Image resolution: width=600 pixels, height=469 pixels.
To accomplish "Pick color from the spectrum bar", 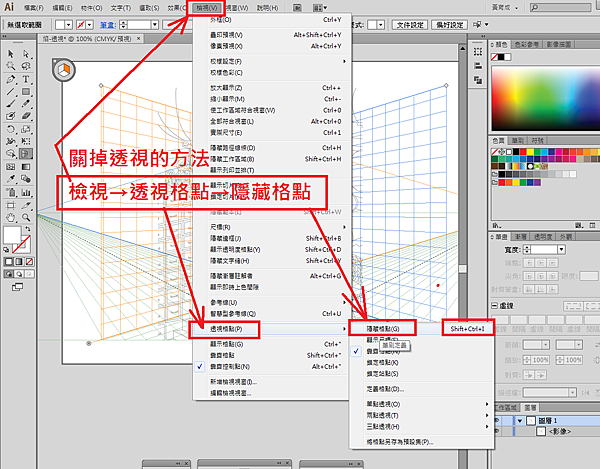I will (x=545, y=99).
